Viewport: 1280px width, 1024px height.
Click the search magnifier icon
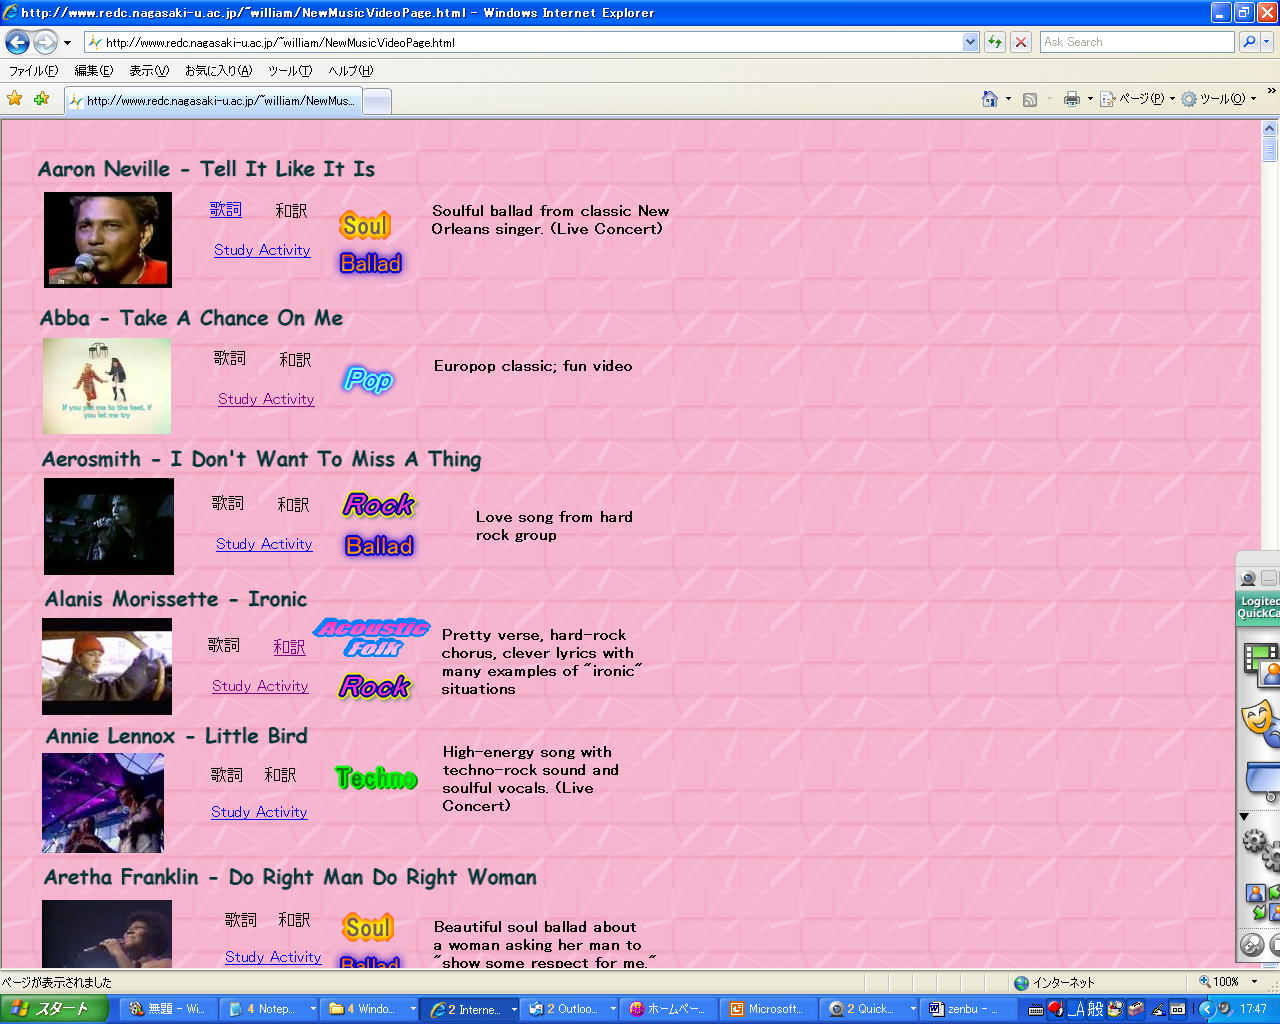1249,42
